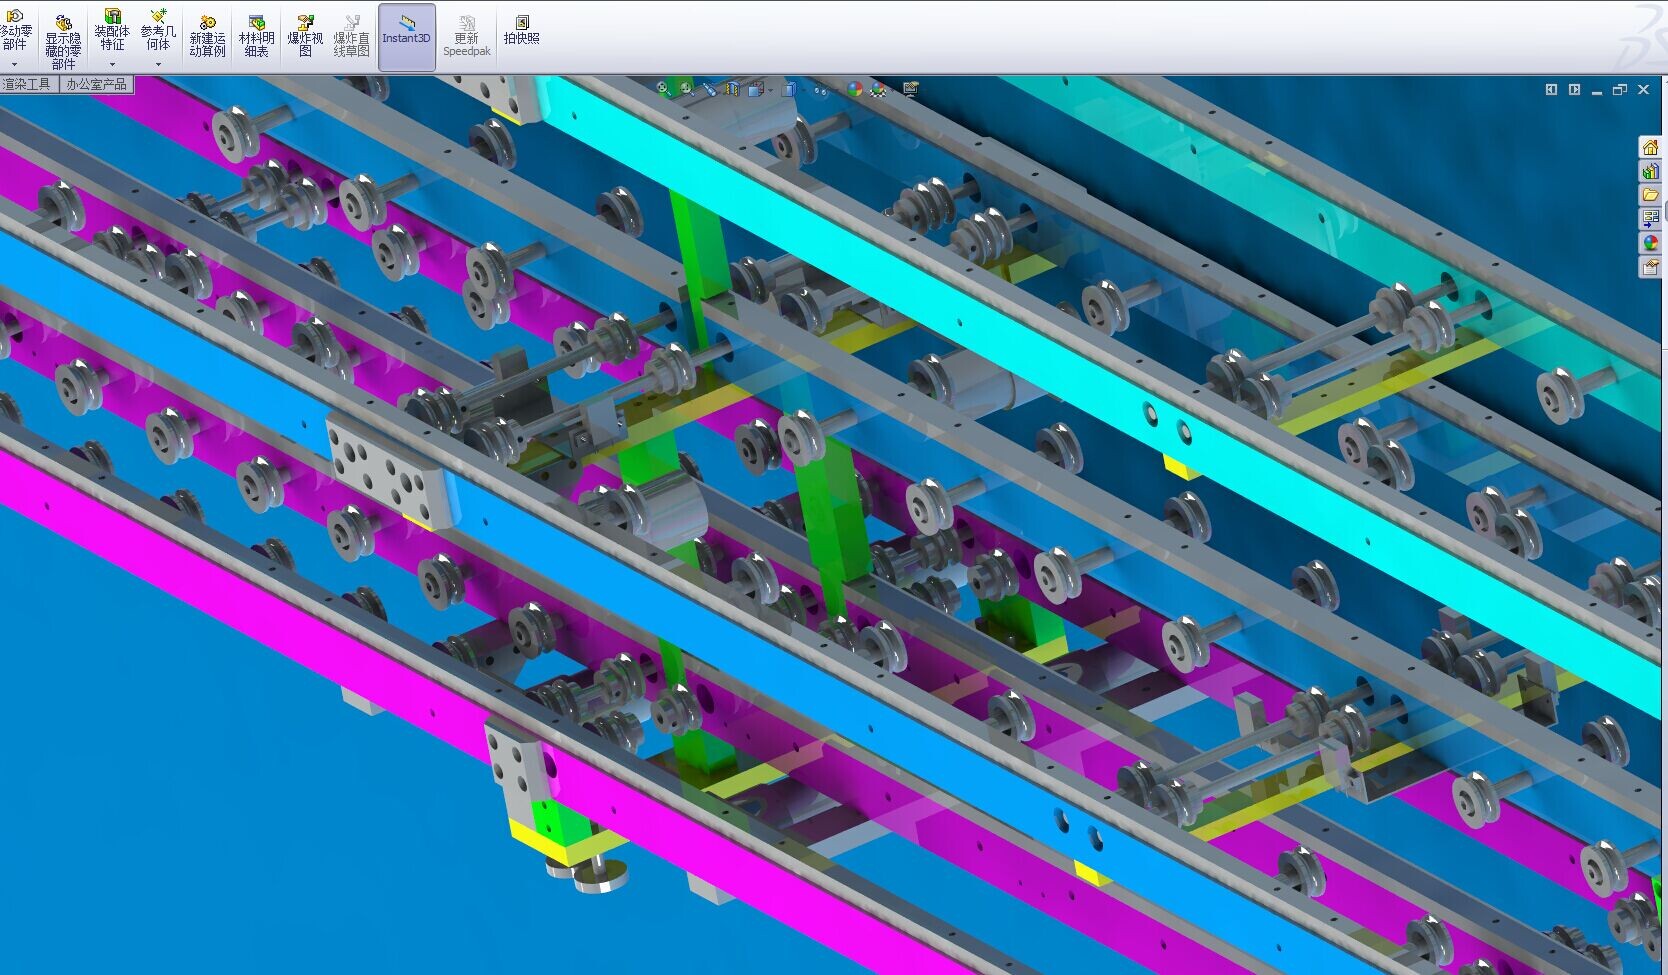Click left panel-split arrow button

click(x=1551, y=90)
